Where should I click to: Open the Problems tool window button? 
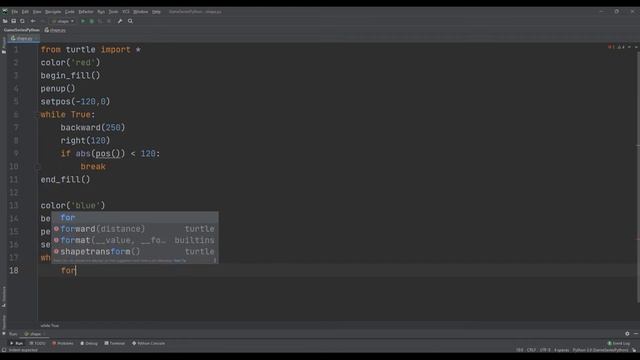[x=63, y=343]
